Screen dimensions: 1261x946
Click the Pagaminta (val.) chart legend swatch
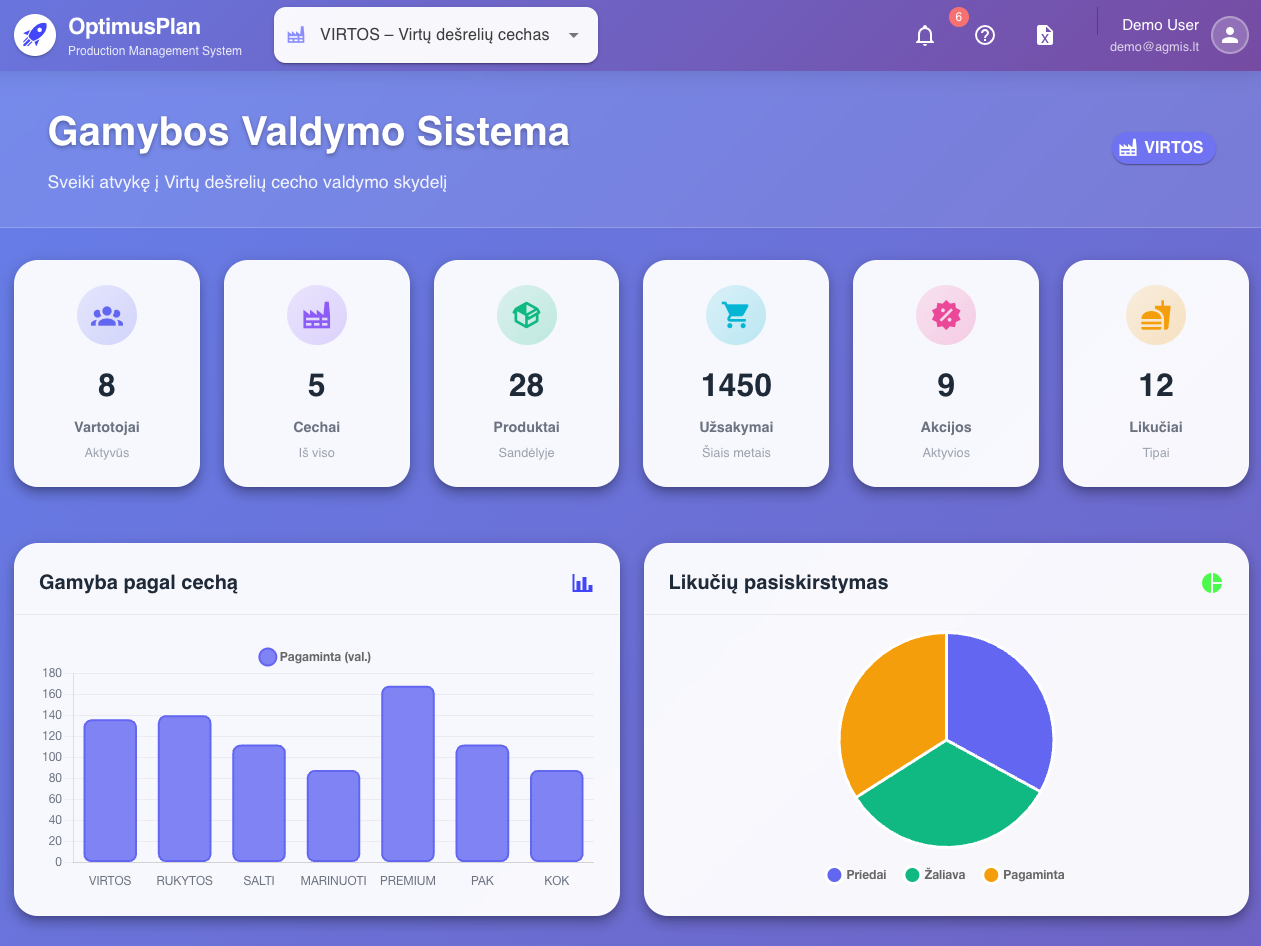point(267,657)
